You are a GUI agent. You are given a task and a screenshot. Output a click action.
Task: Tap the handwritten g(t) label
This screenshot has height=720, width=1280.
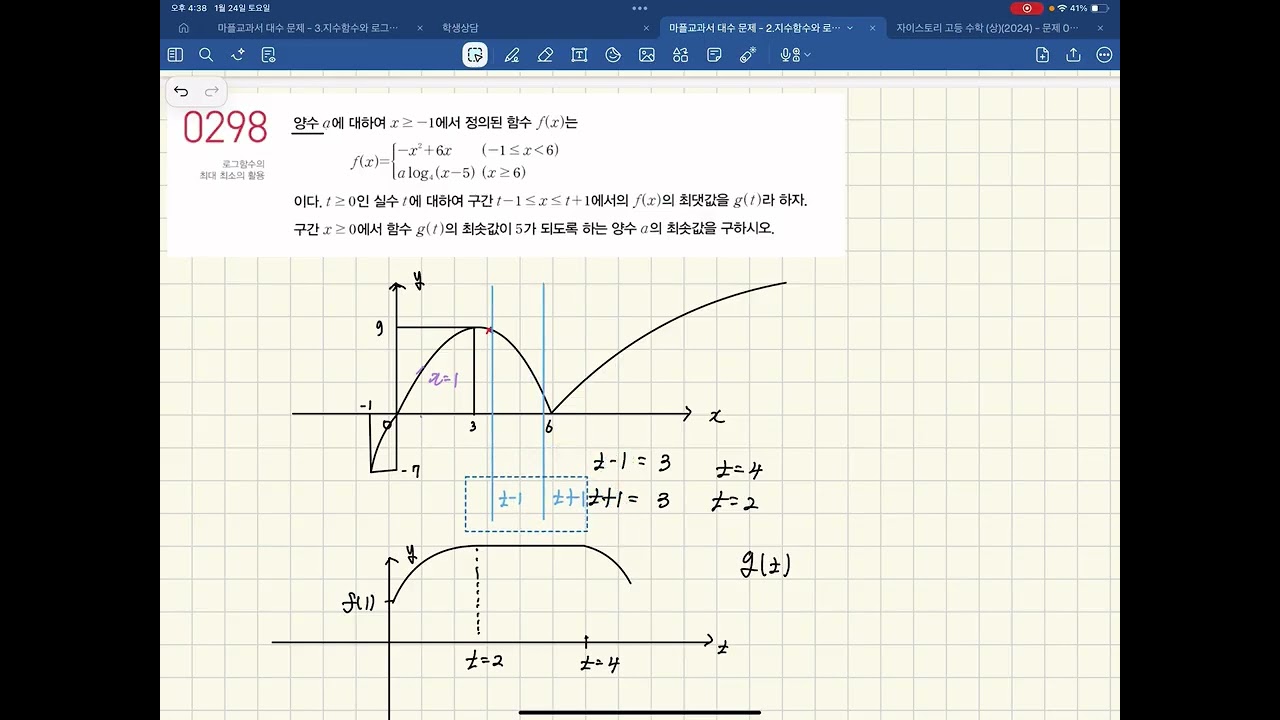[765, 566]
